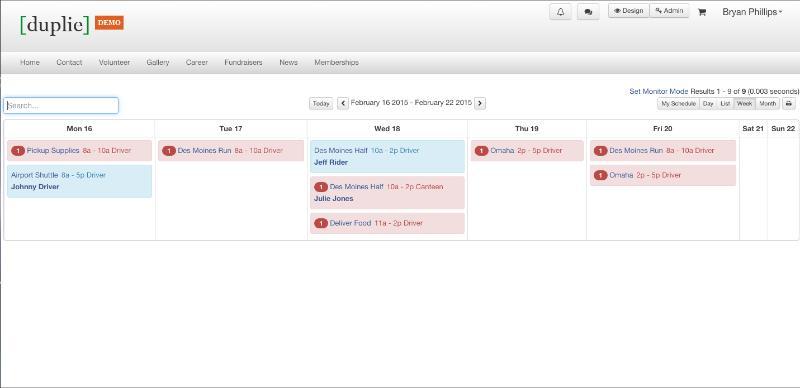800x388 pixels.
Task: Click the print schedule icon
Action: [789, 104]
